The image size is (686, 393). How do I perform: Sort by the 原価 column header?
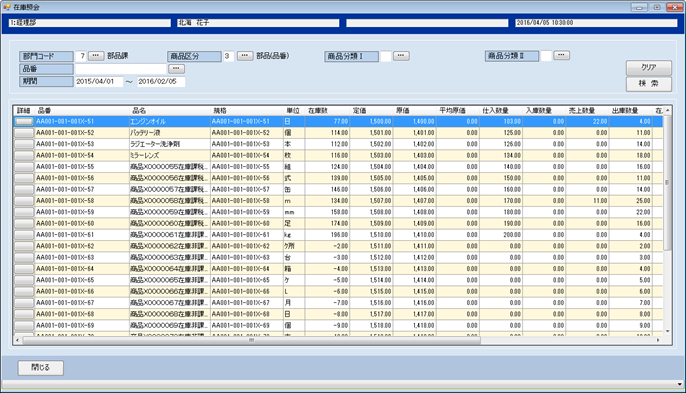click(x=414, y=111)
